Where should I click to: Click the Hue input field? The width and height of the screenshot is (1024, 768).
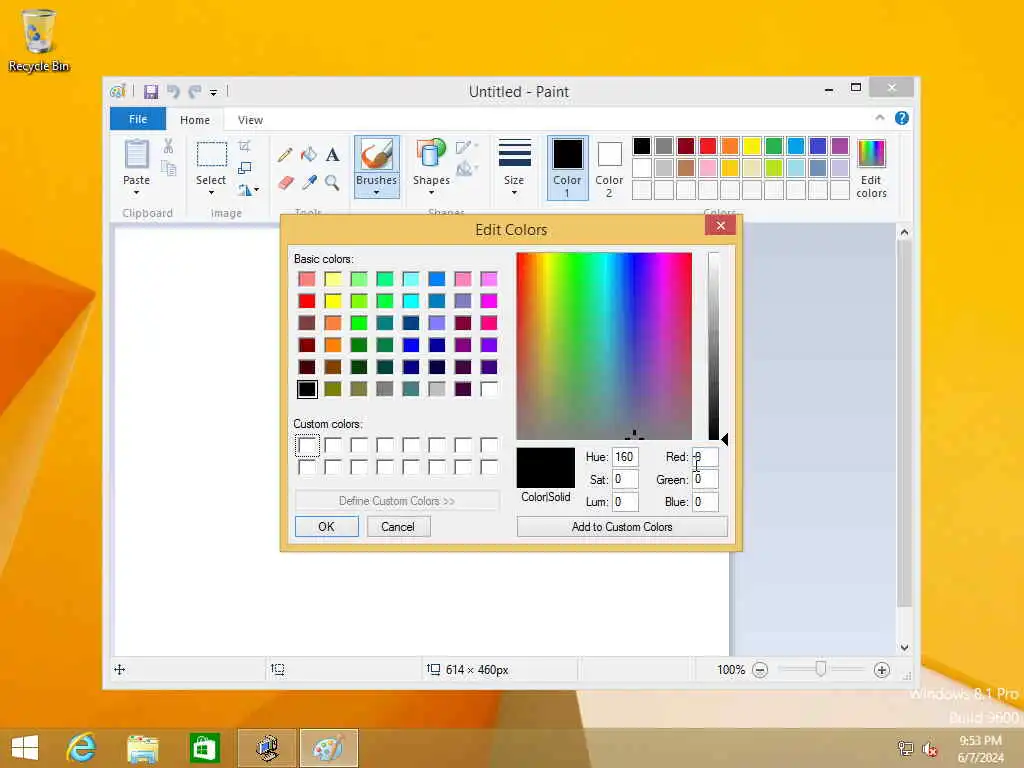coord(625,457)
